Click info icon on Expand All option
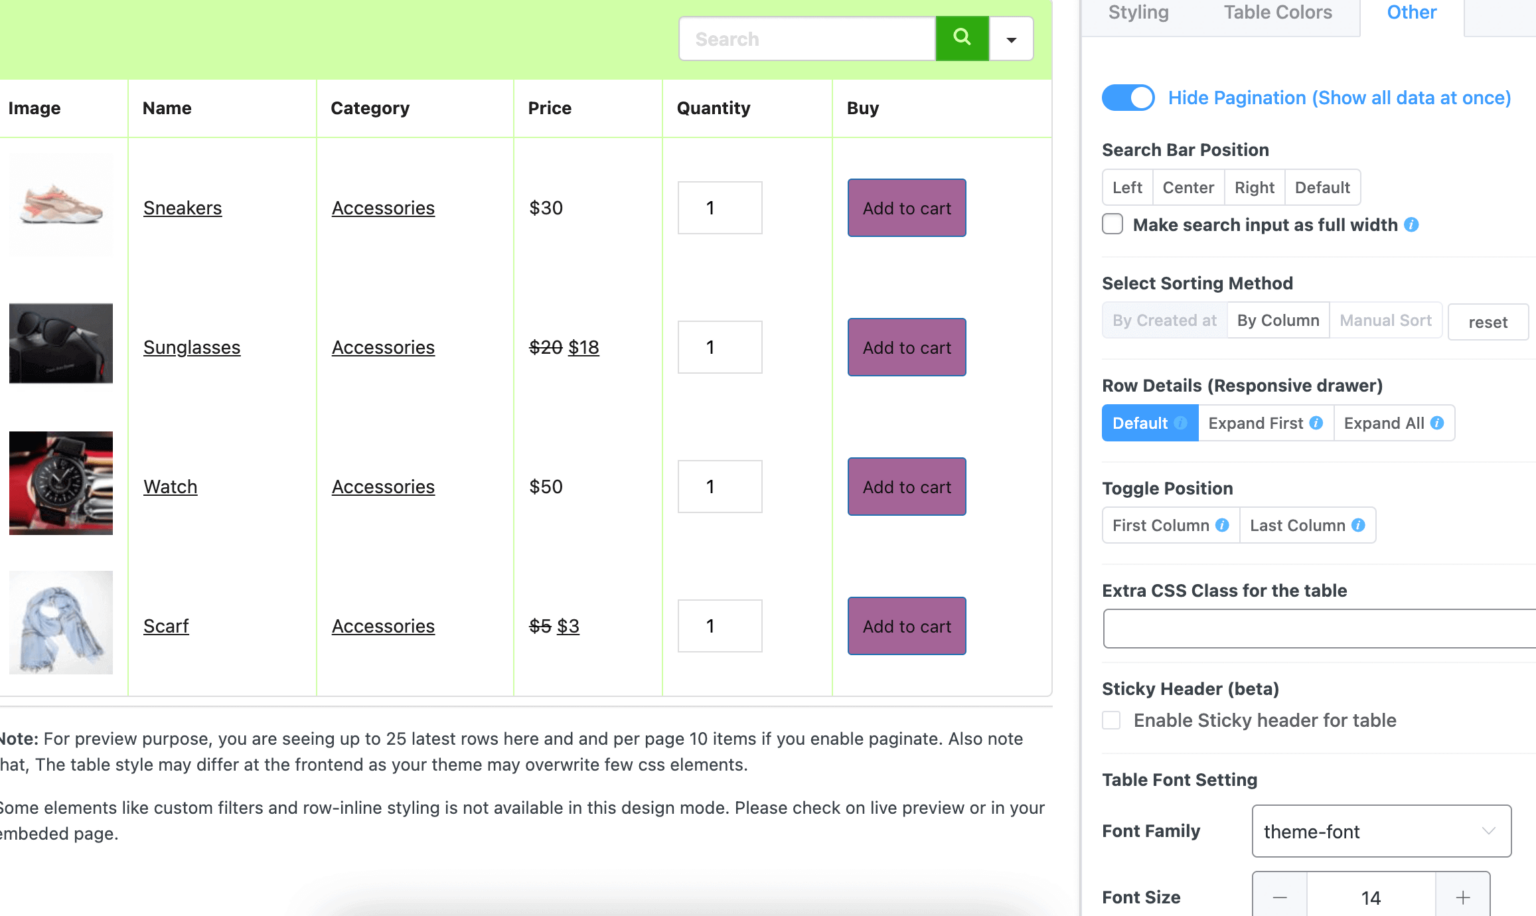The height and width of the screenshot is (916, 1536). [1437, 423]
